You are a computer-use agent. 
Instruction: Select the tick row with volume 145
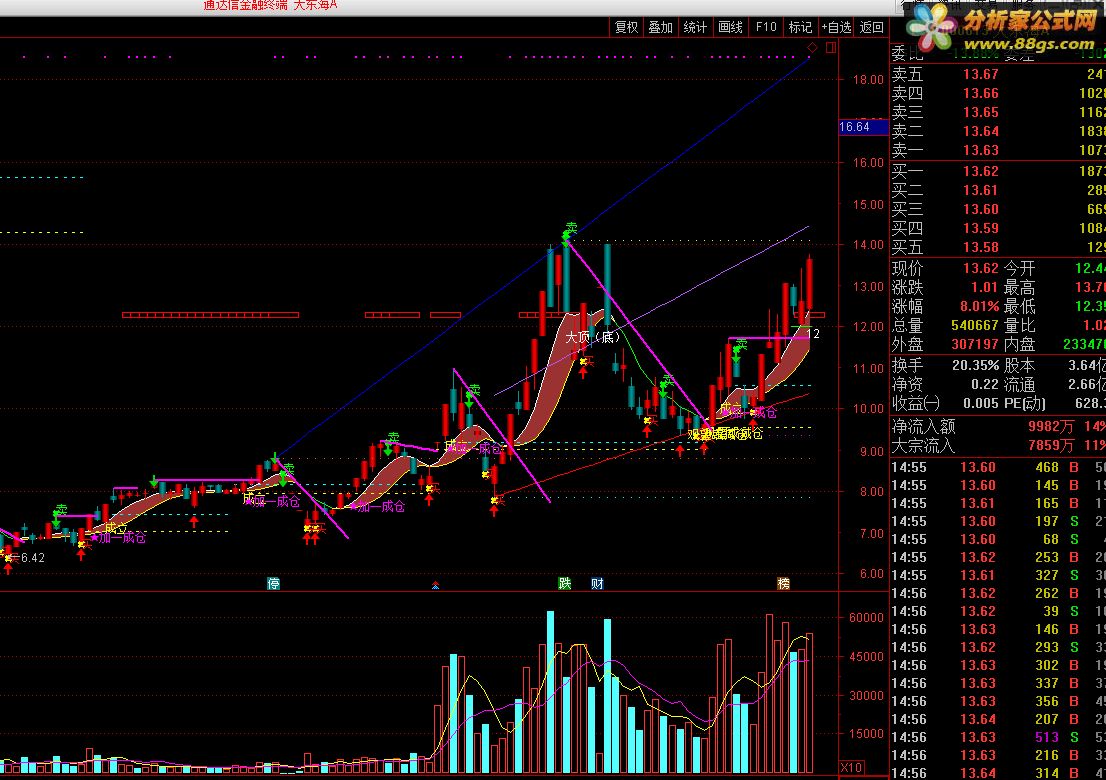pos(998,486)
